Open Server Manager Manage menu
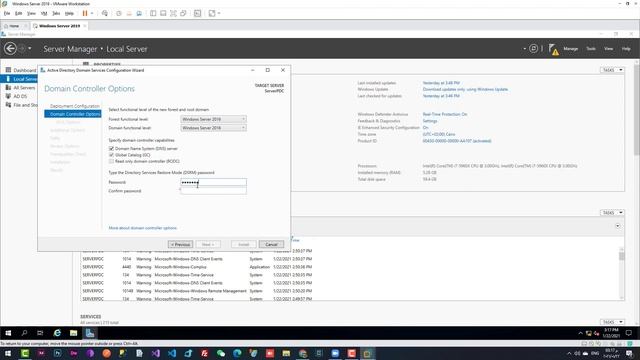640x360 pixels. point(571,49)
